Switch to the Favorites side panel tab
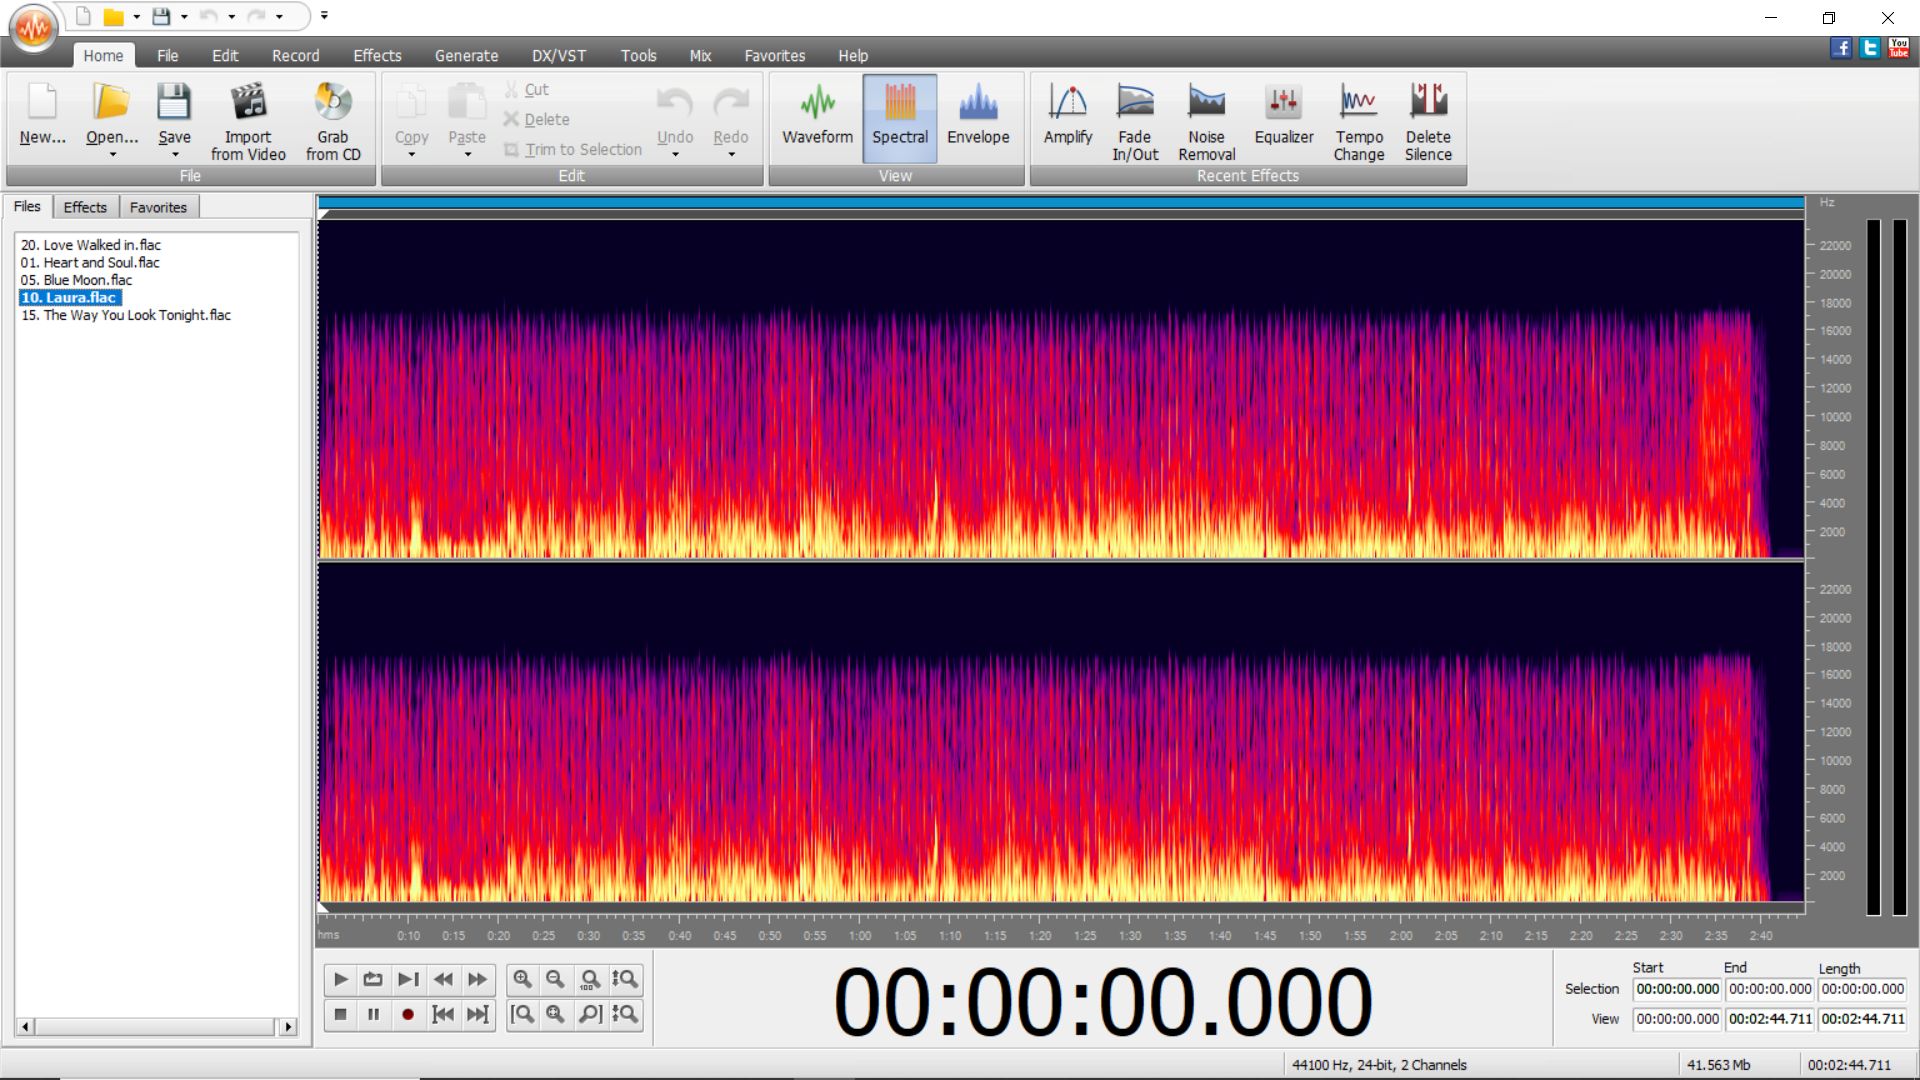The height and width of the screenshot is (1080, 1920). pos(158,207)
